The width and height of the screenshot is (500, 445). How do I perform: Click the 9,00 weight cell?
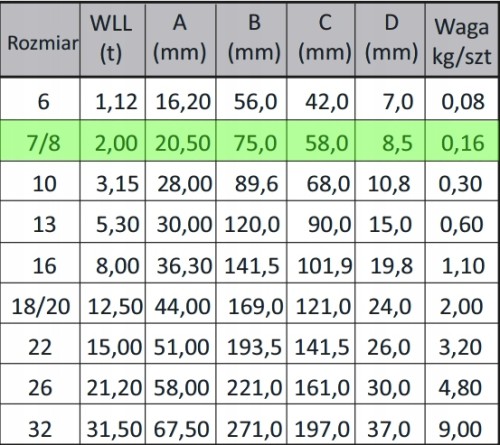462,425
